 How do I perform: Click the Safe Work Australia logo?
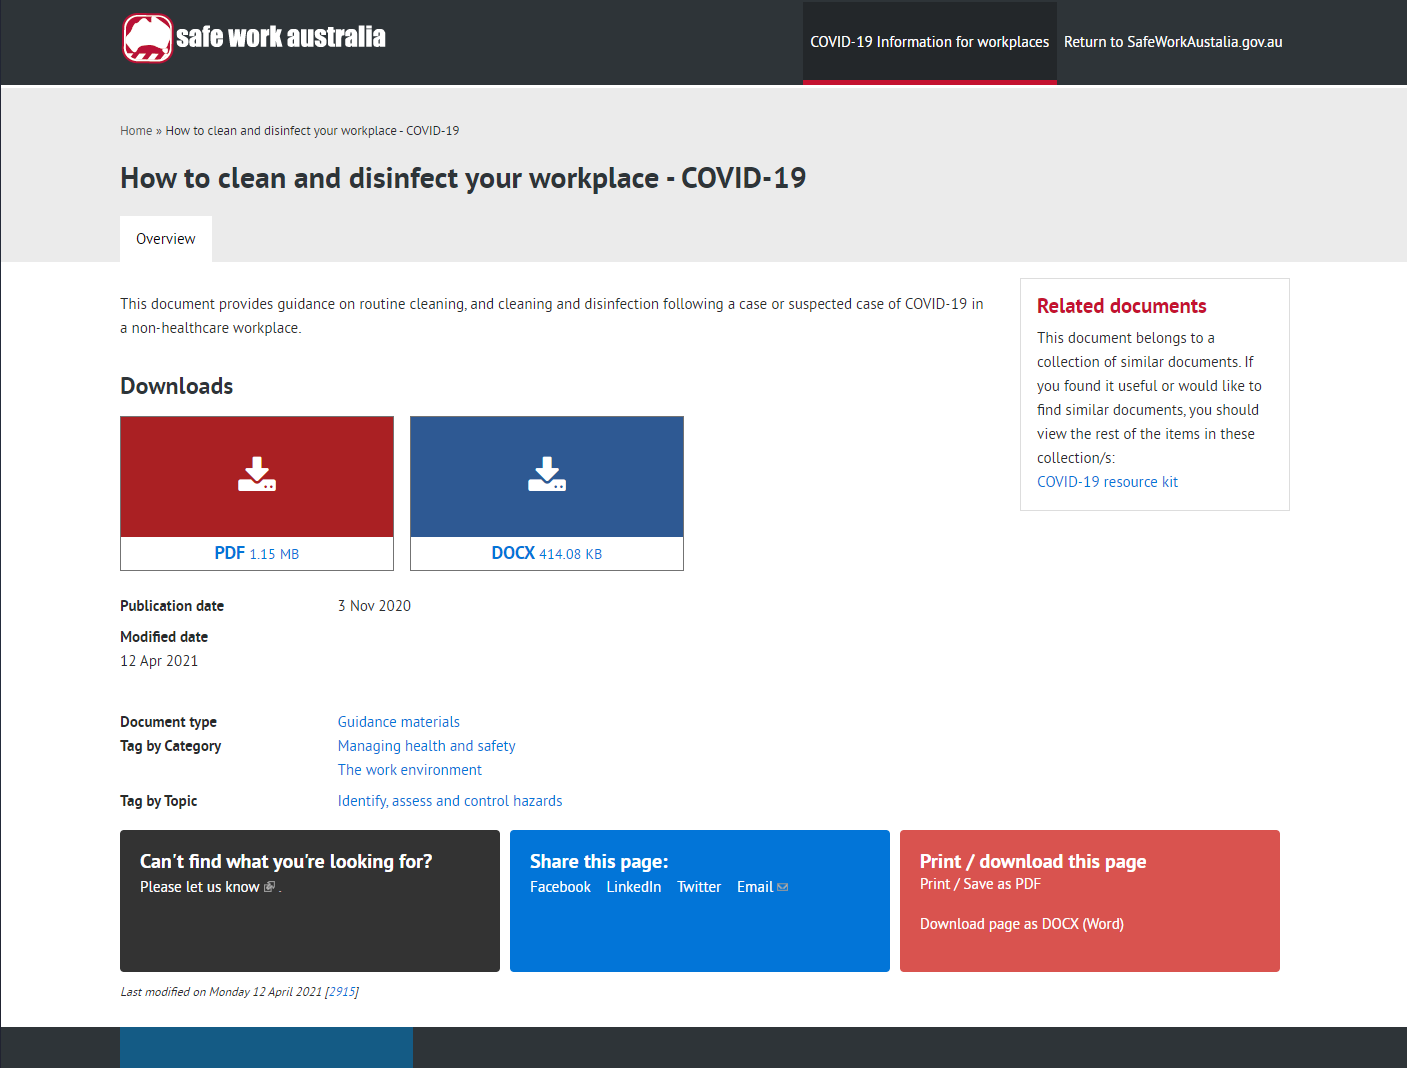click(254, 38)
